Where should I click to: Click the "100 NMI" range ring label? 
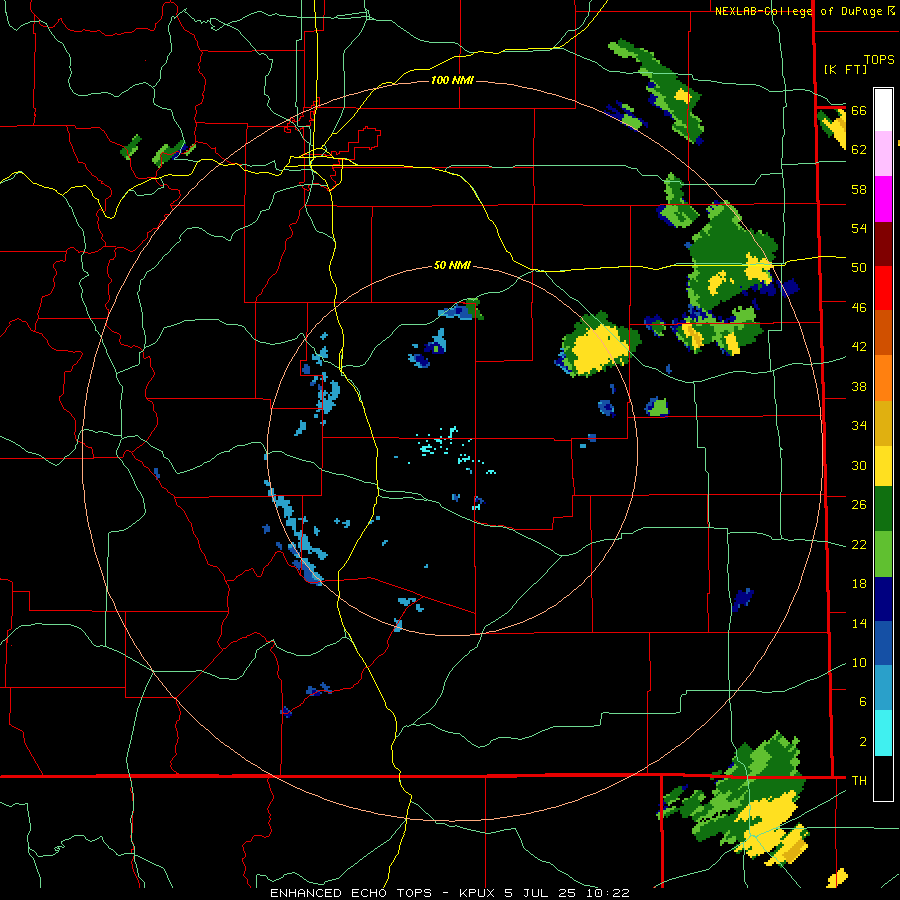tap(452, 80)
